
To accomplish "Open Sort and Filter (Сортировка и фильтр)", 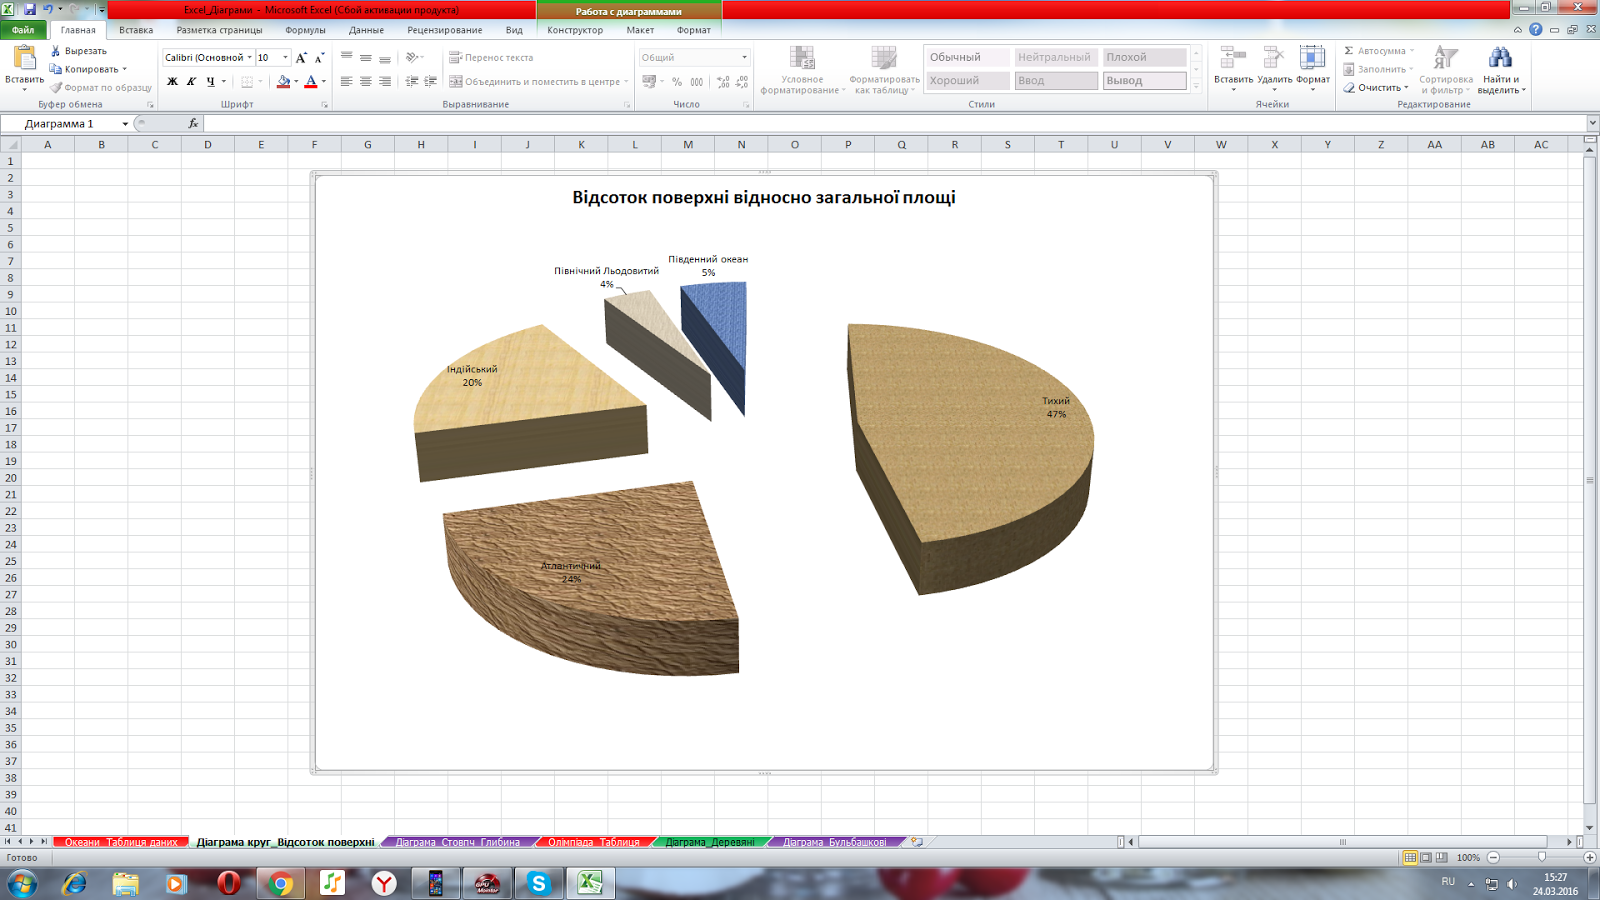I will coord(1446,70).
